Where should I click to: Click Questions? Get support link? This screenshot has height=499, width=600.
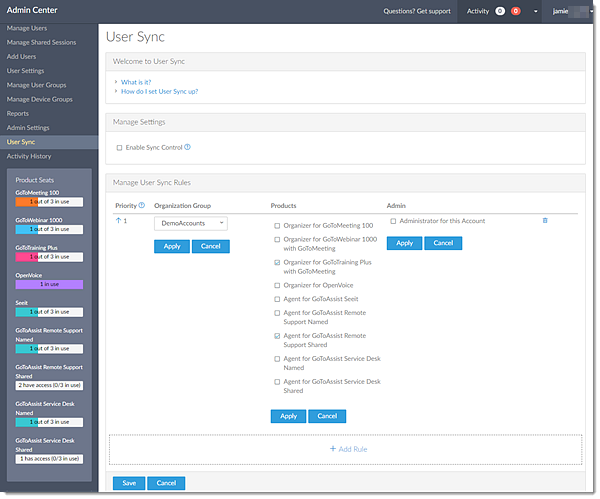click(417, 11)
